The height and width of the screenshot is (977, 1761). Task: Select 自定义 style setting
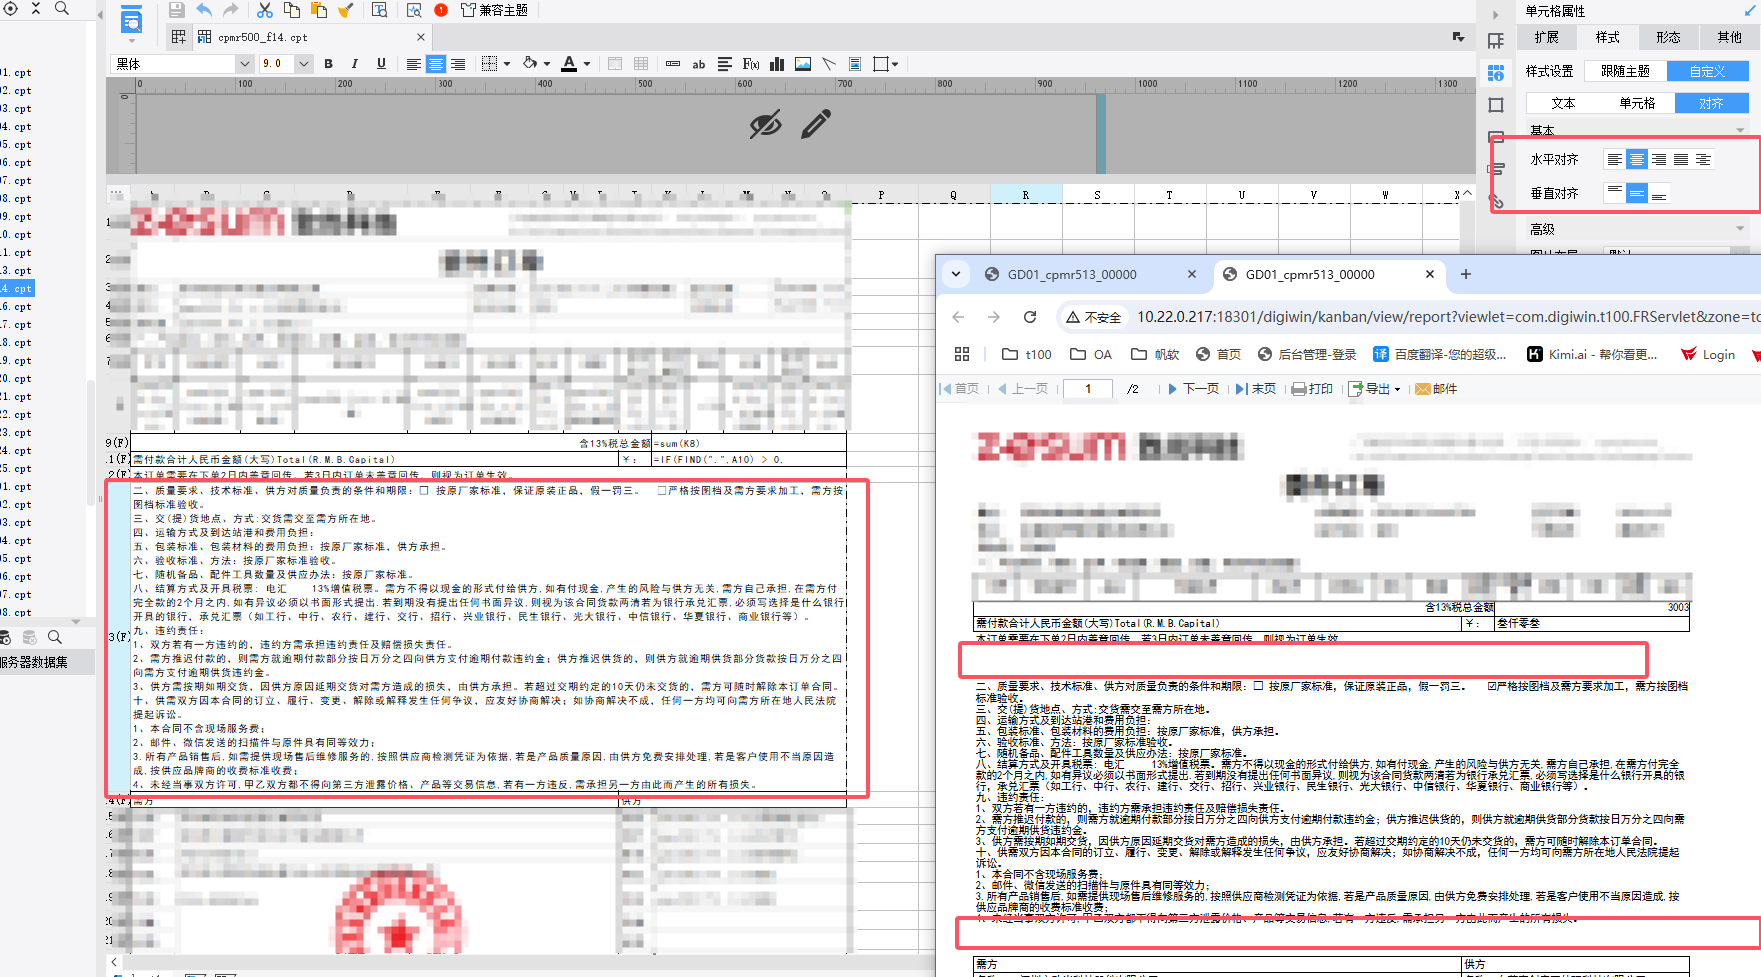[x=1708, y=71]
